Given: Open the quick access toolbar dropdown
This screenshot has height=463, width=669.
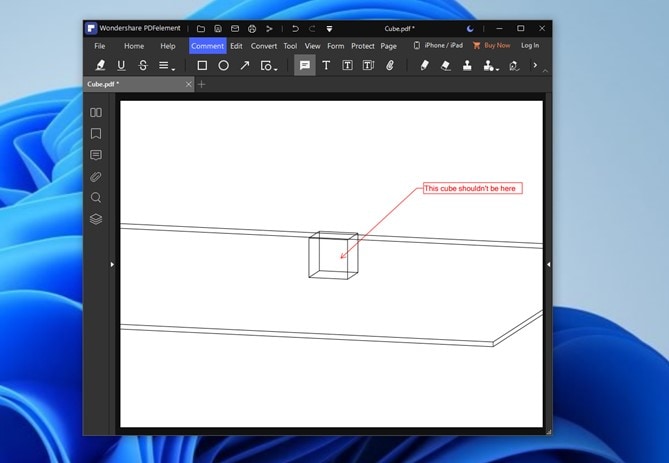Looking at the screenshot, I should pyautogui.click(x=329, y=29).
